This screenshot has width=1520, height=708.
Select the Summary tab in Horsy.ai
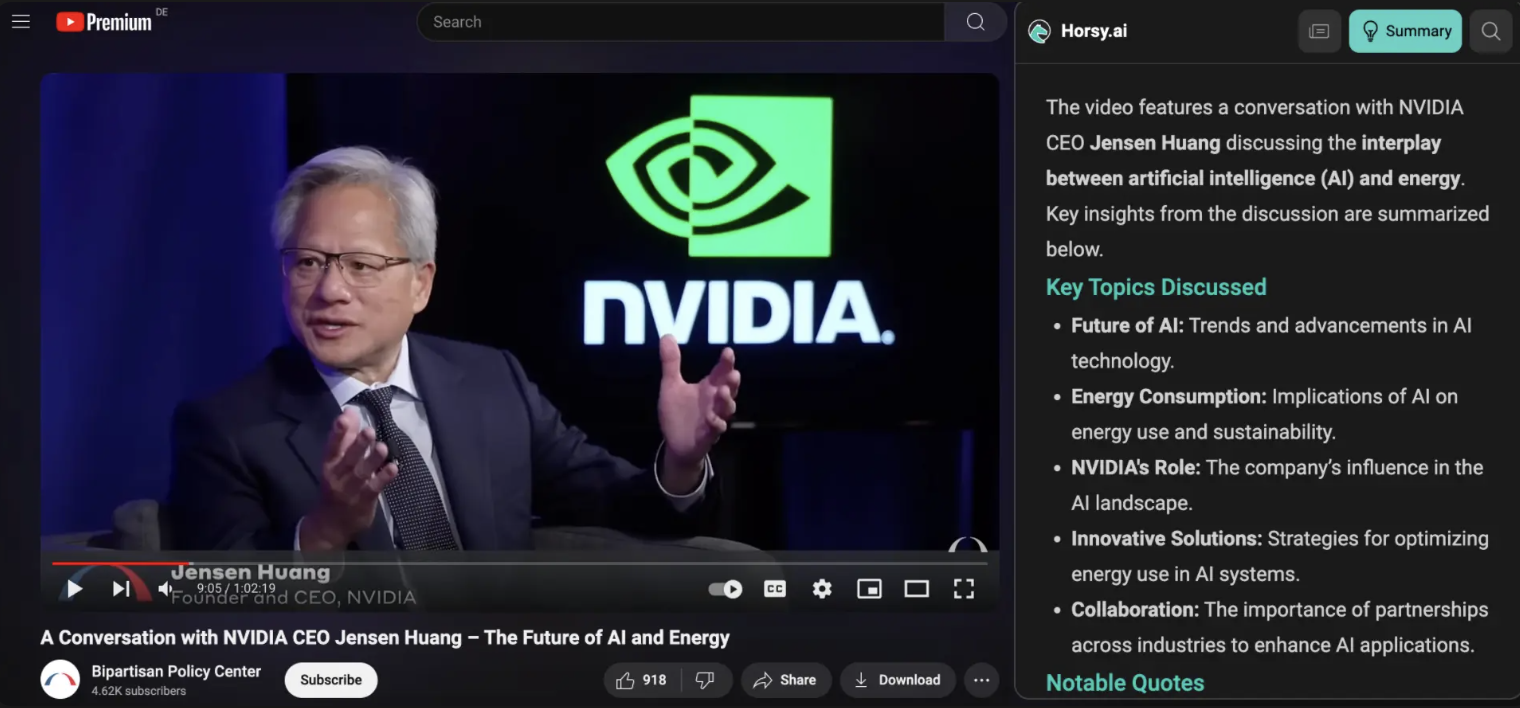[1405, 31]
